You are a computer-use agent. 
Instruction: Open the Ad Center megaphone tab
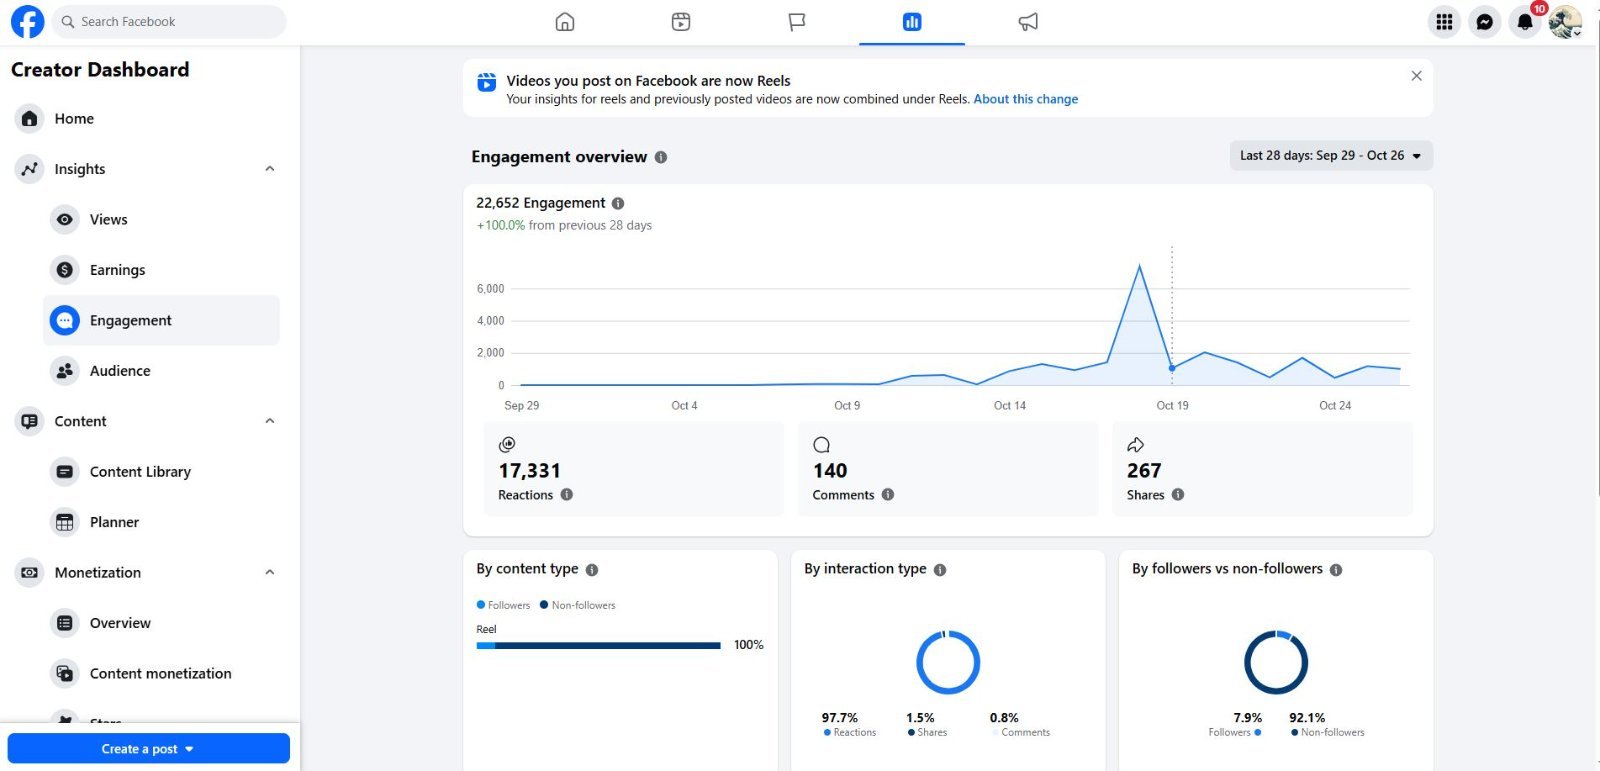[1028, 22]
